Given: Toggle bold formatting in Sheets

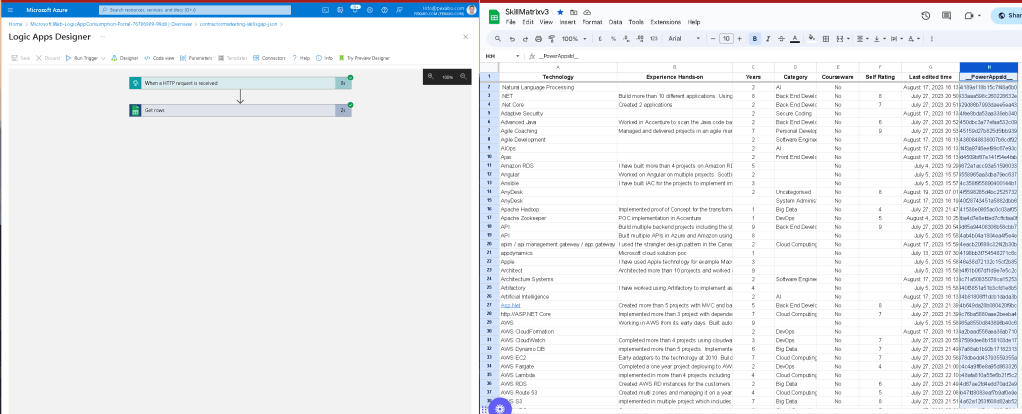Looking at the screenshot, I should tap(755, 38).
